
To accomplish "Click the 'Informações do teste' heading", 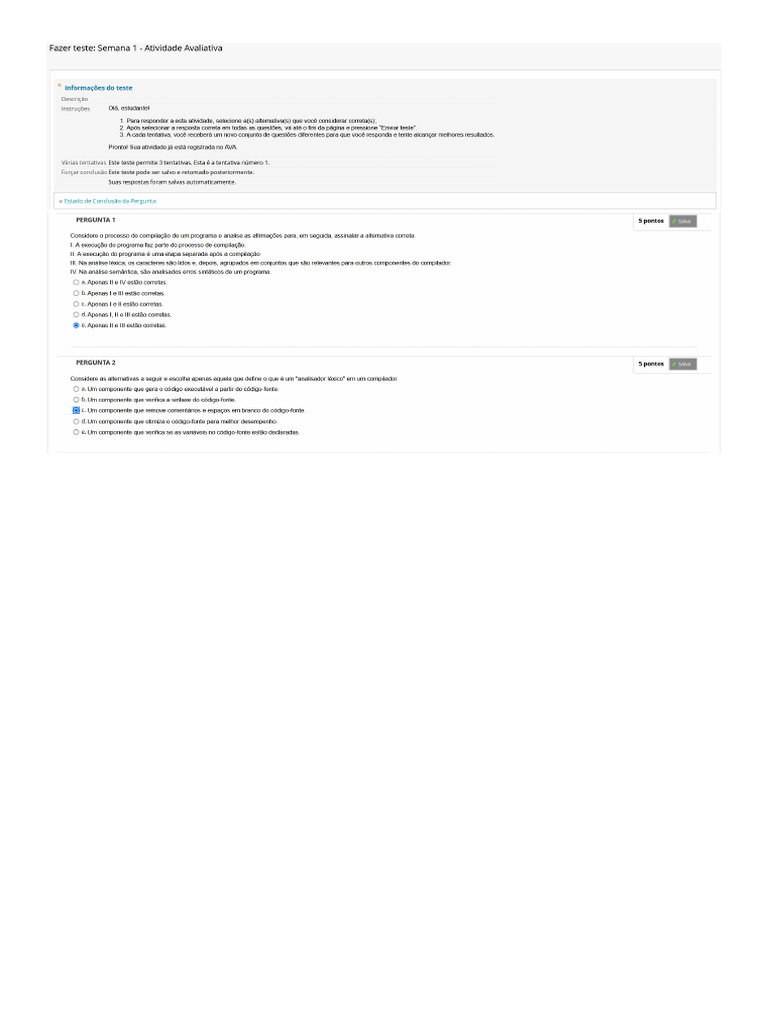I will 98,88.
